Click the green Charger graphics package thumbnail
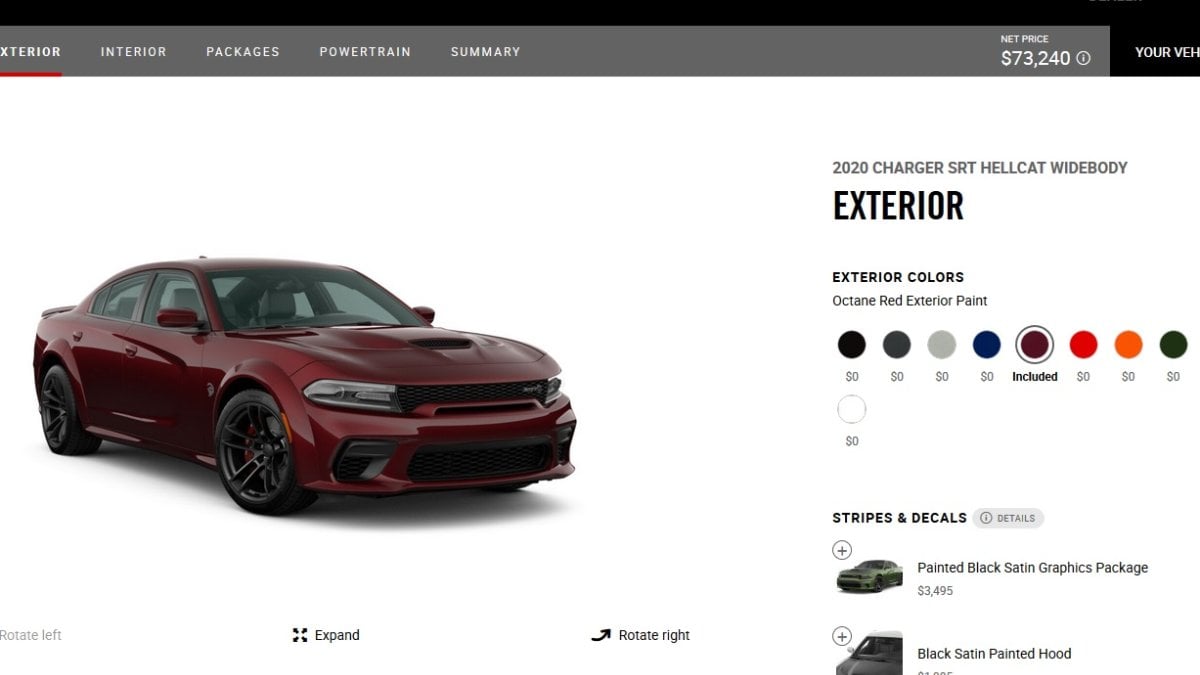The image size is (1200, 675). tap(870, 577)
